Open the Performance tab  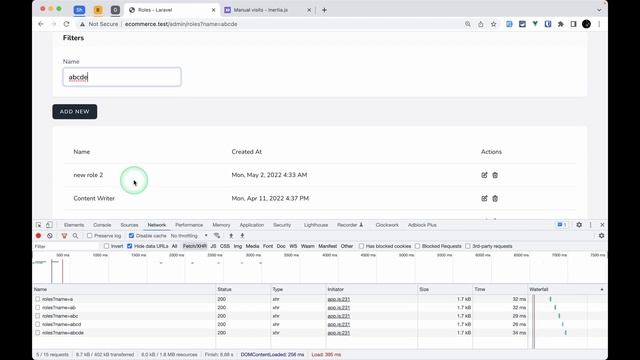pyautogui.click(x=189, y=225)
